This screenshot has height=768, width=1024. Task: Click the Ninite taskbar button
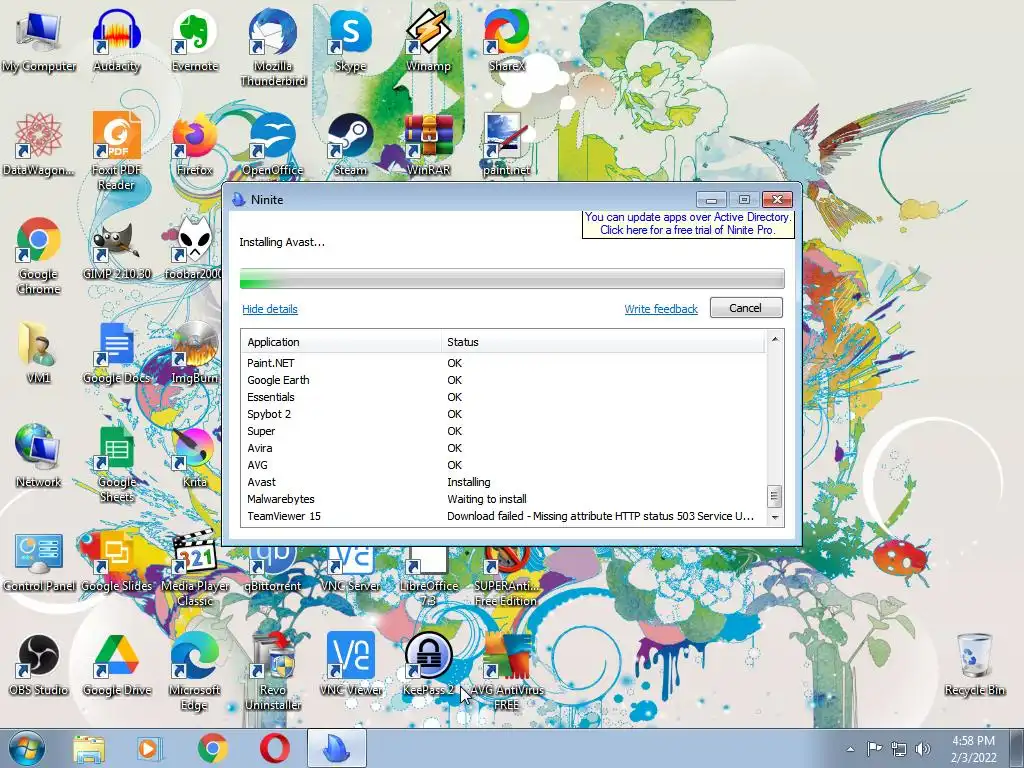coord(337,748)
